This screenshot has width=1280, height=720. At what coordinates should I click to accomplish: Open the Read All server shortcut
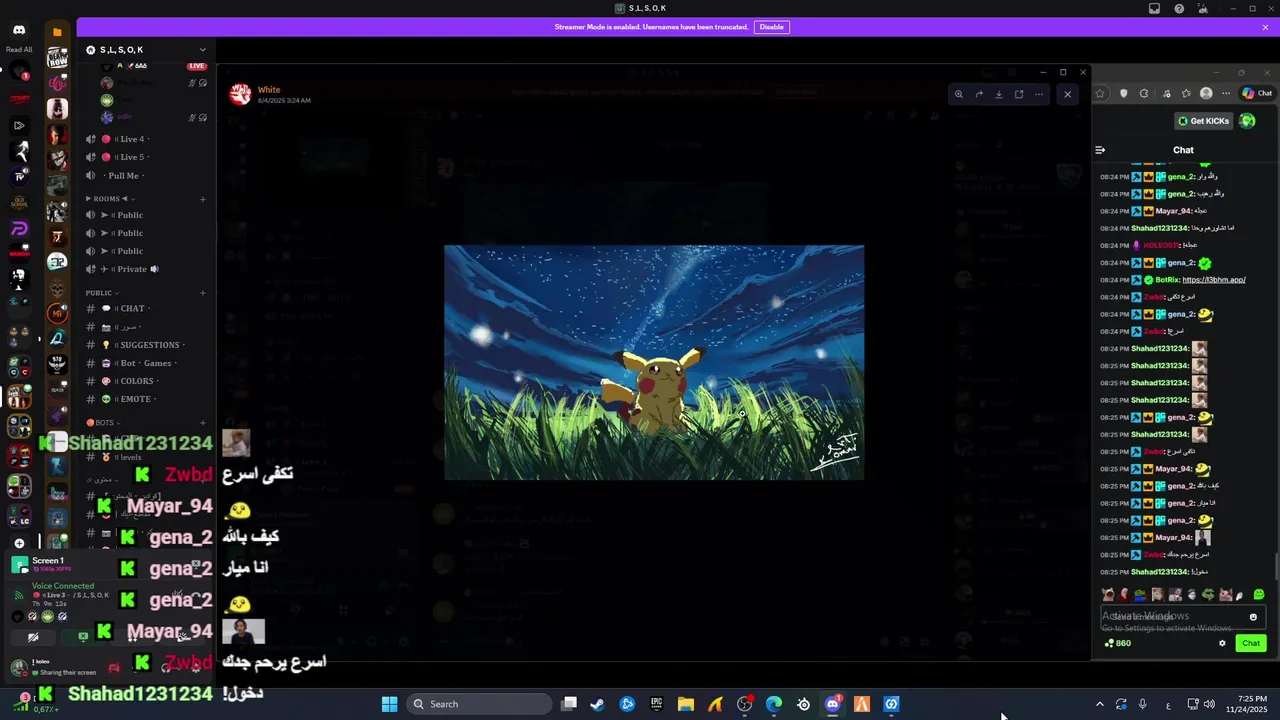pos(19,49)
